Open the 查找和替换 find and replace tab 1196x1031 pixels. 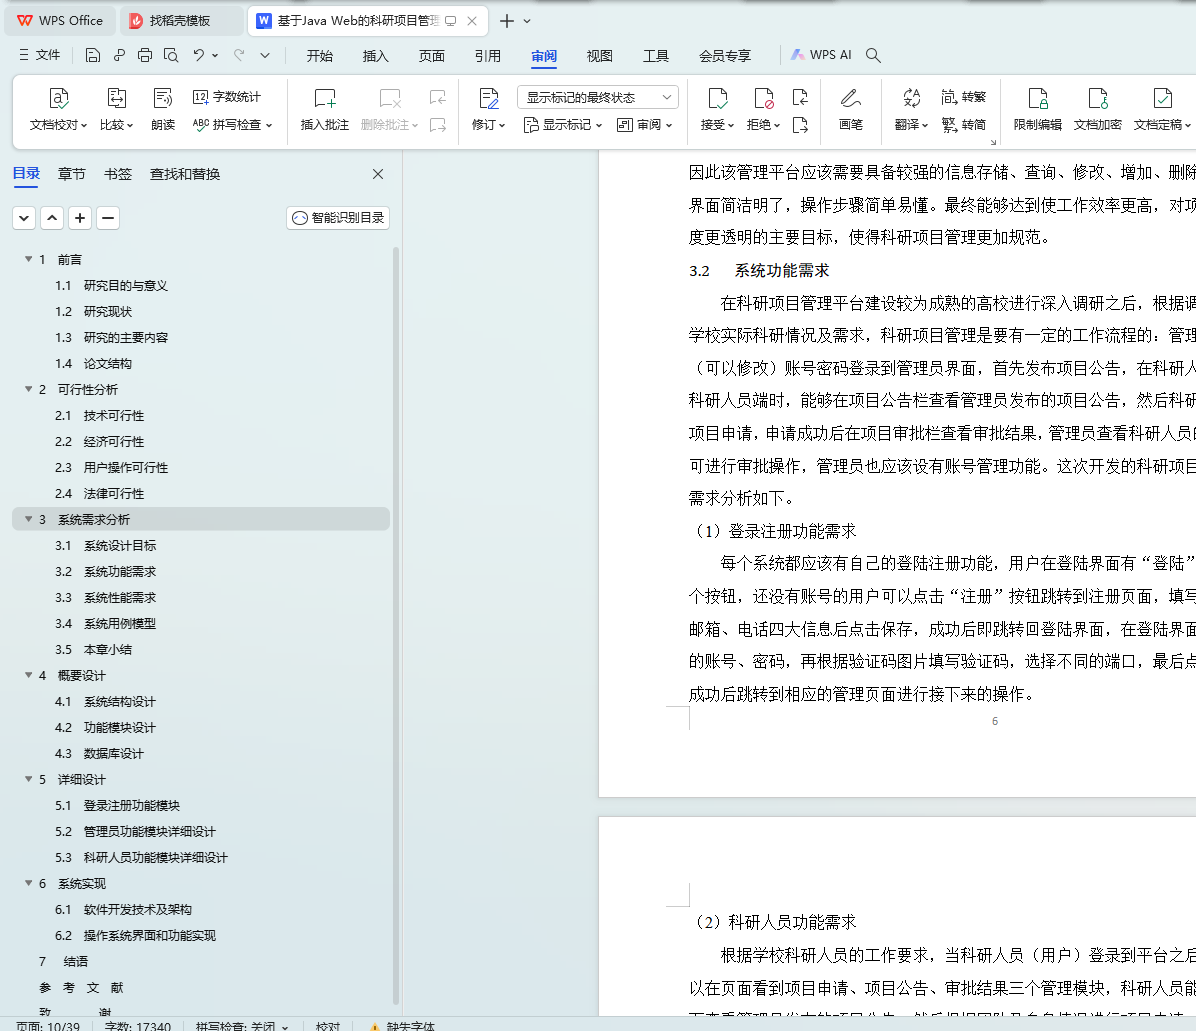click(x=185, y=174)
